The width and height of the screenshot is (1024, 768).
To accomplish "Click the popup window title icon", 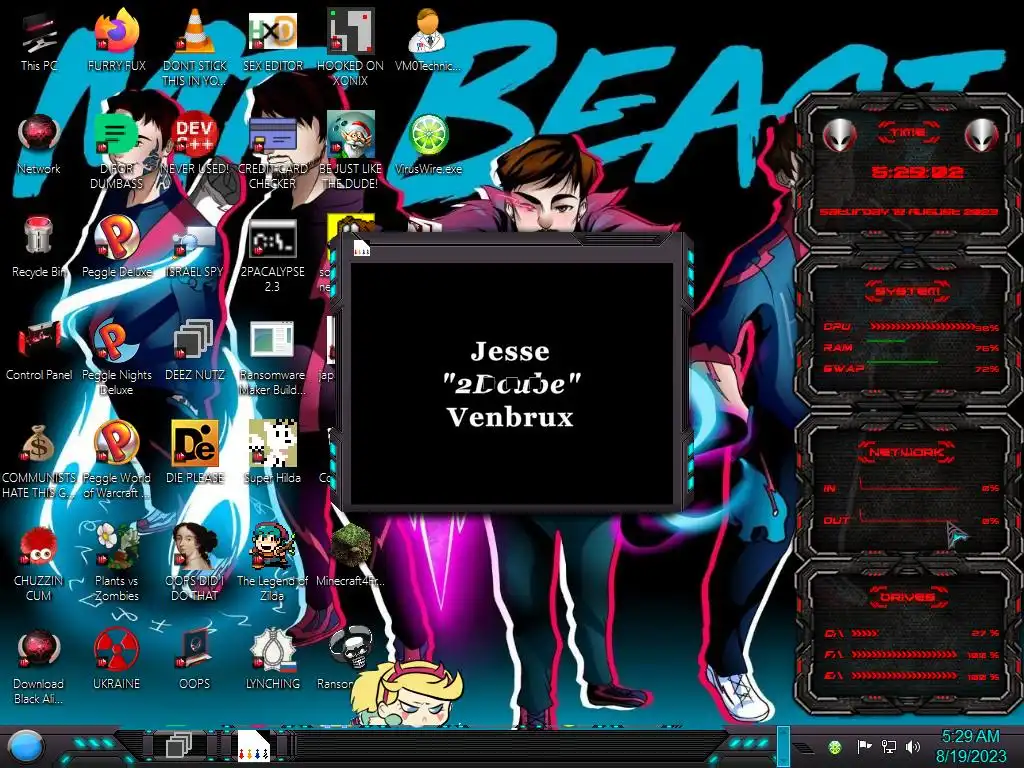I will tap(362, 248).
